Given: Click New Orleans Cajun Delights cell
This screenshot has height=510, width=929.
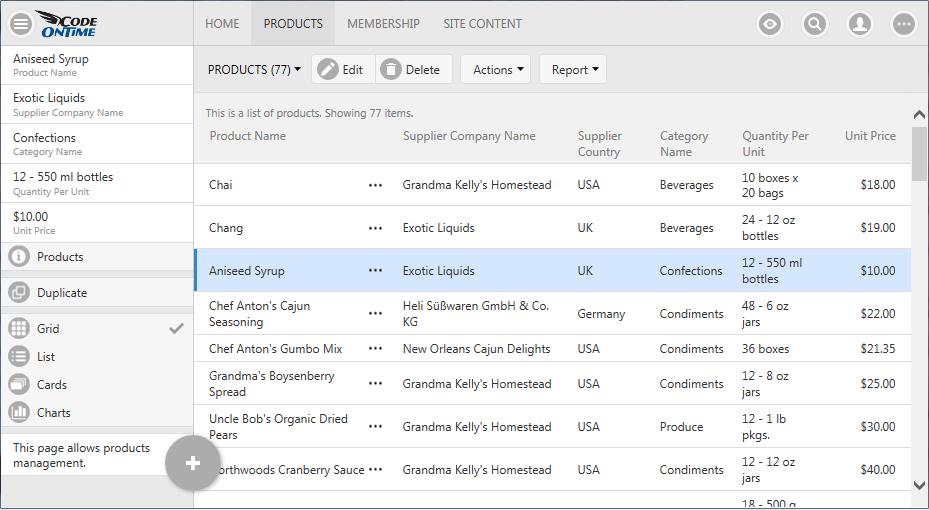Looking at the screenshot, I should [x=476, y=349].
